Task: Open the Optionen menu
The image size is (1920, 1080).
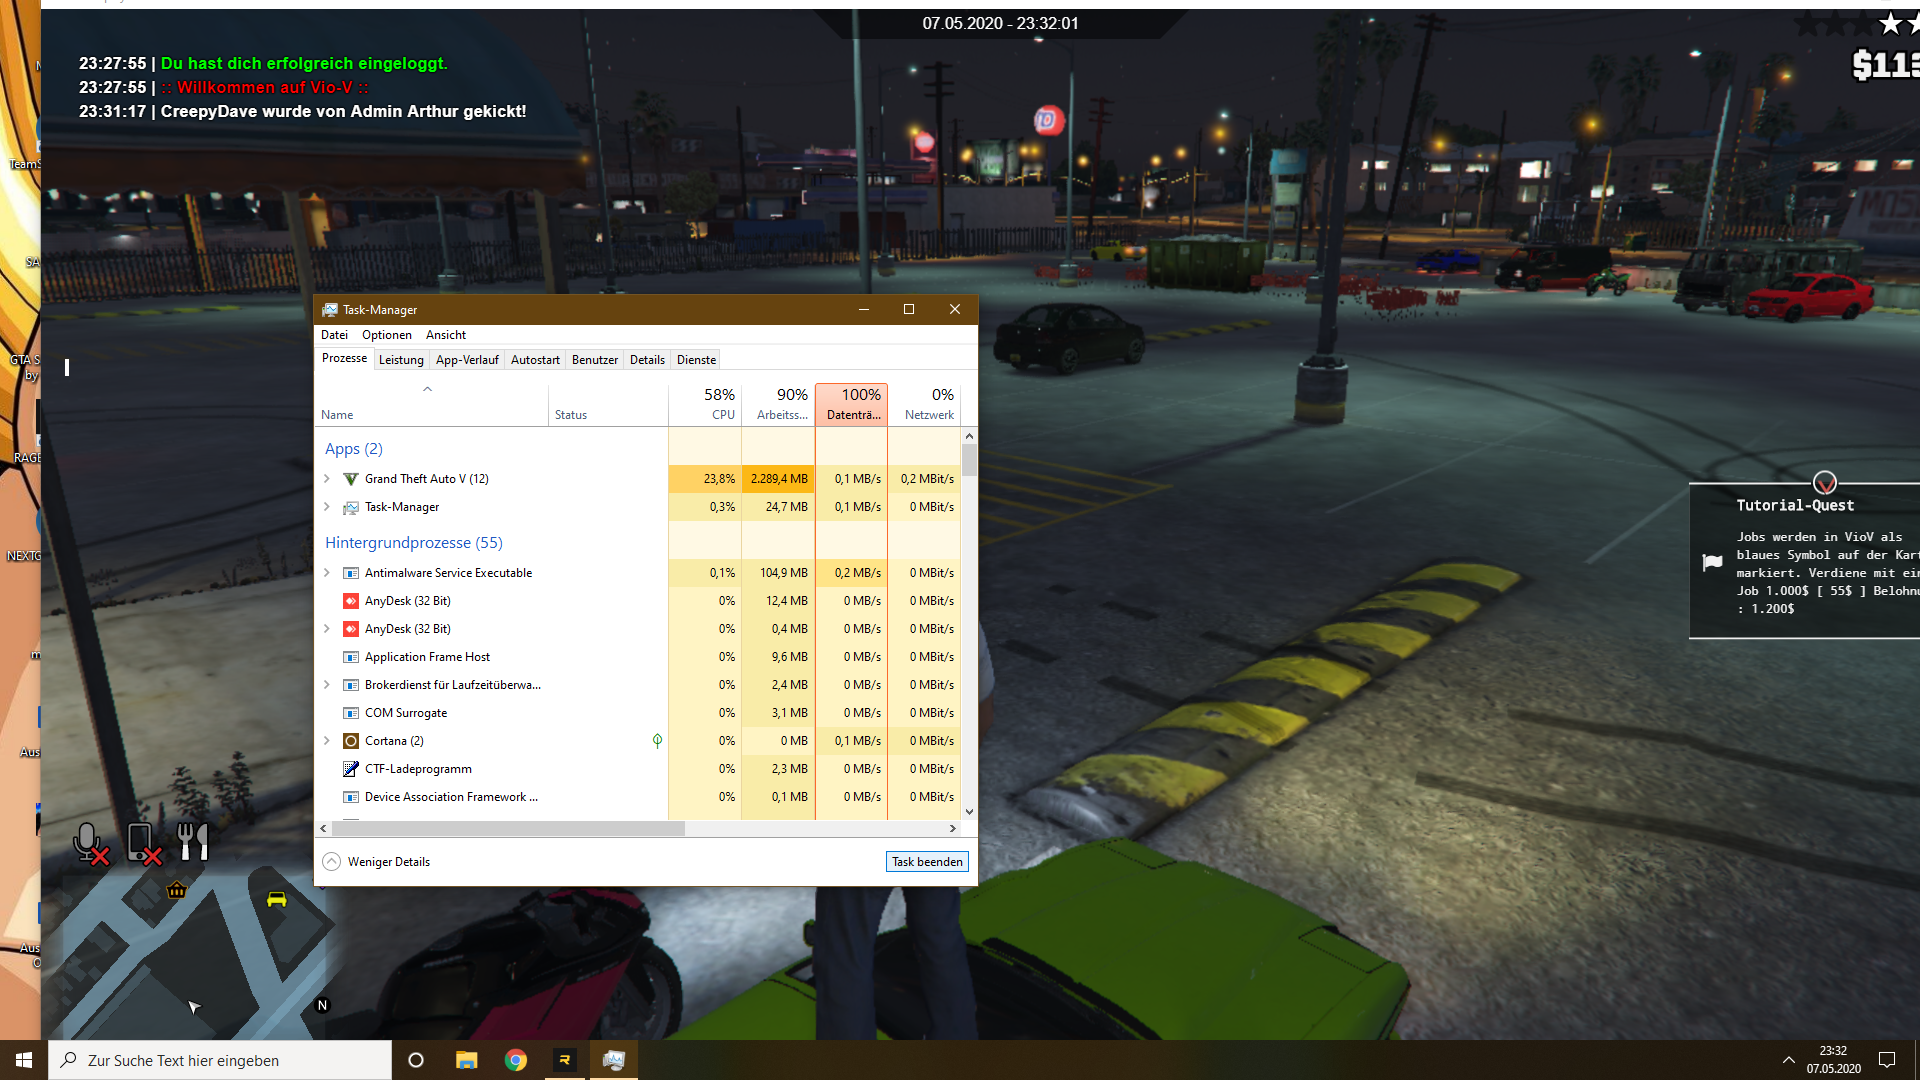Action: pos(386,335)
